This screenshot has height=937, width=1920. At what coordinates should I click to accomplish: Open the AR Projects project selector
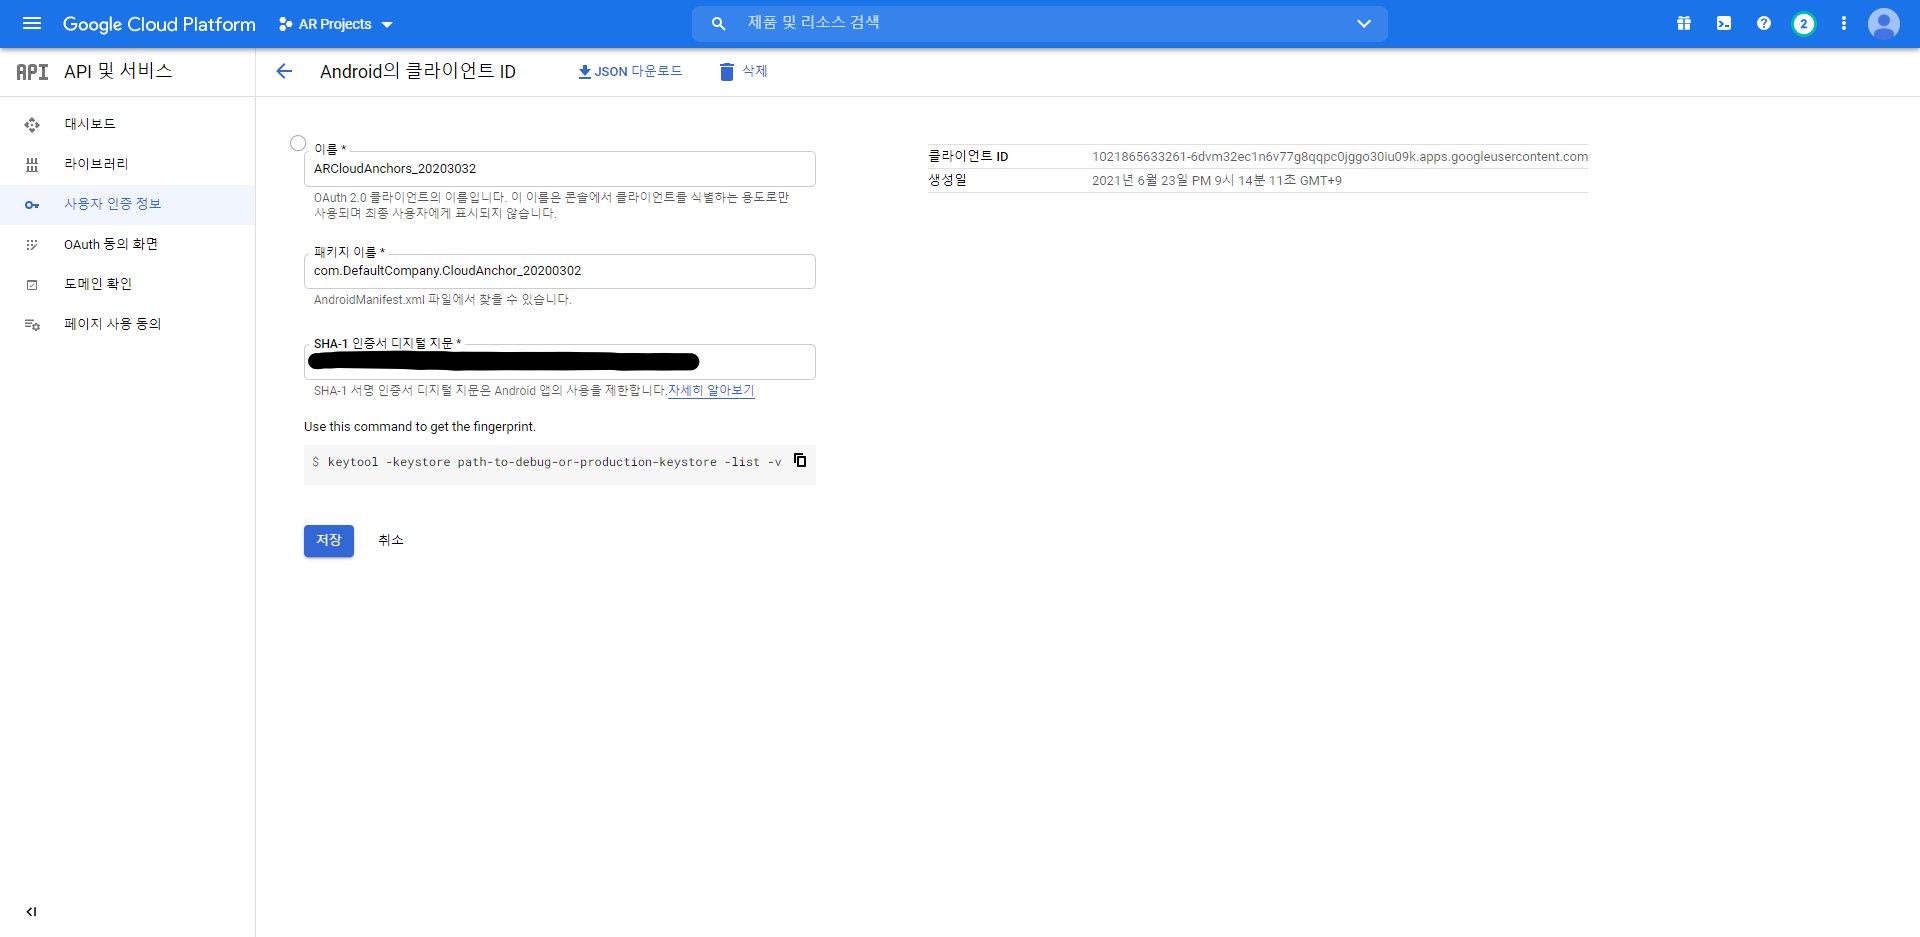click(336, 24)
